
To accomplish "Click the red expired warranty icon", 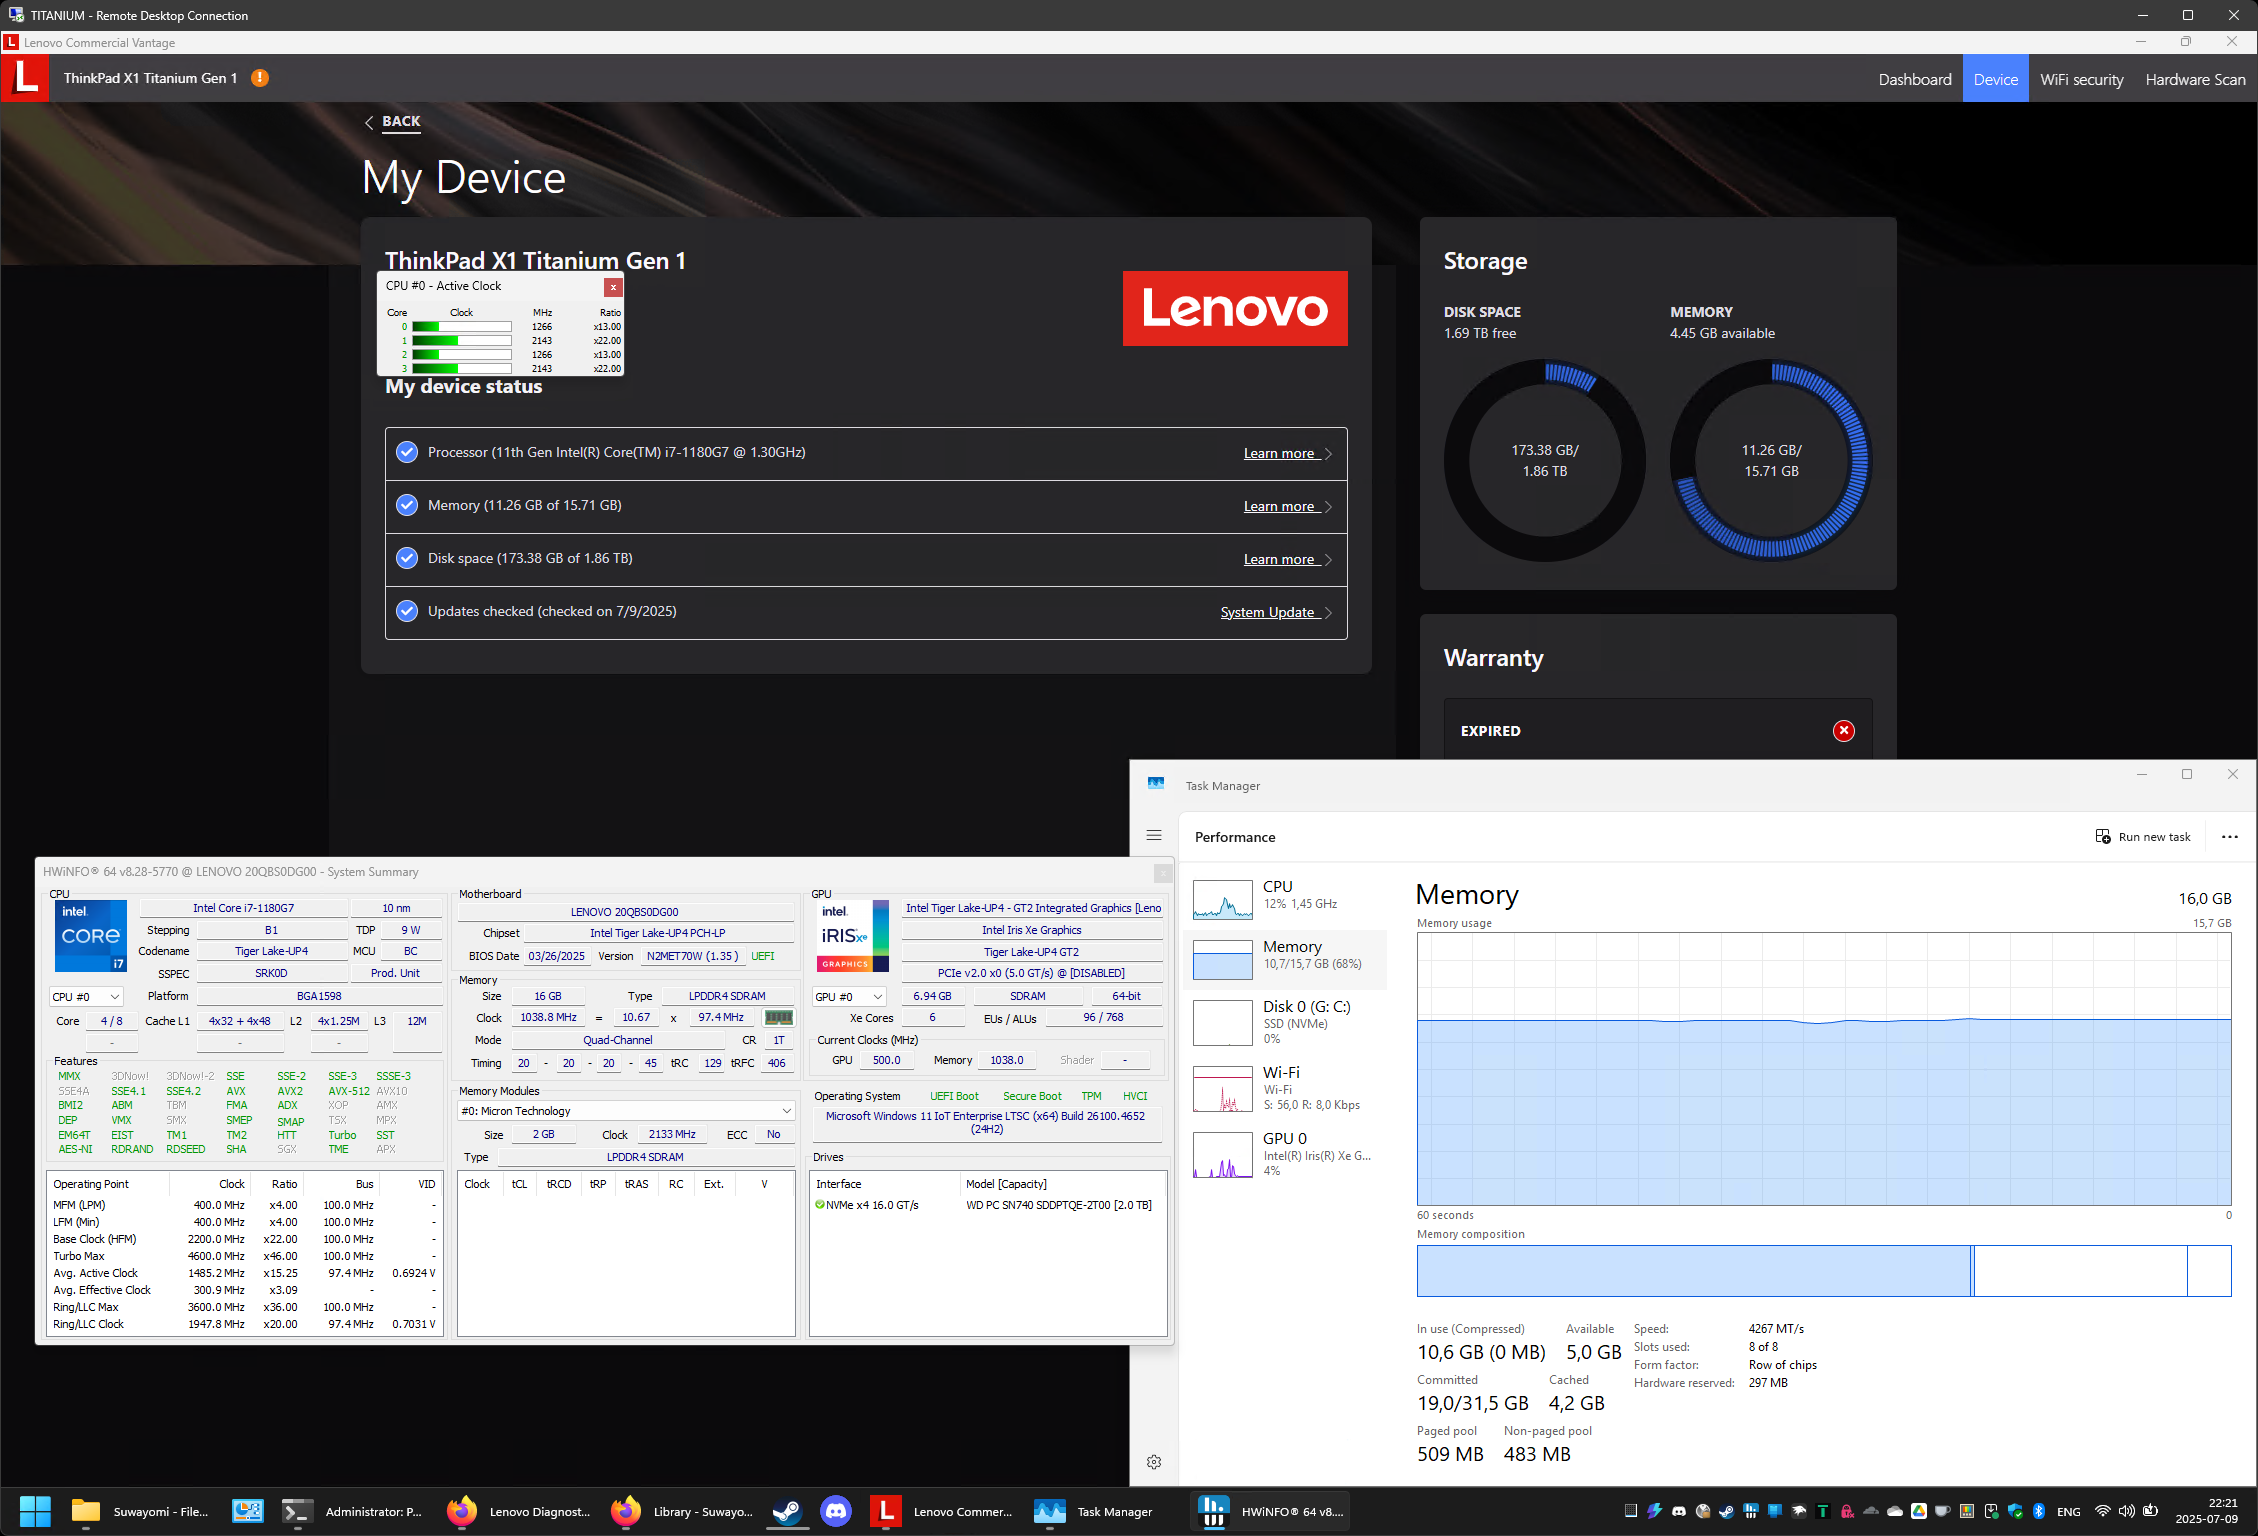I will pyautogui.click(x=1843, y=731).
